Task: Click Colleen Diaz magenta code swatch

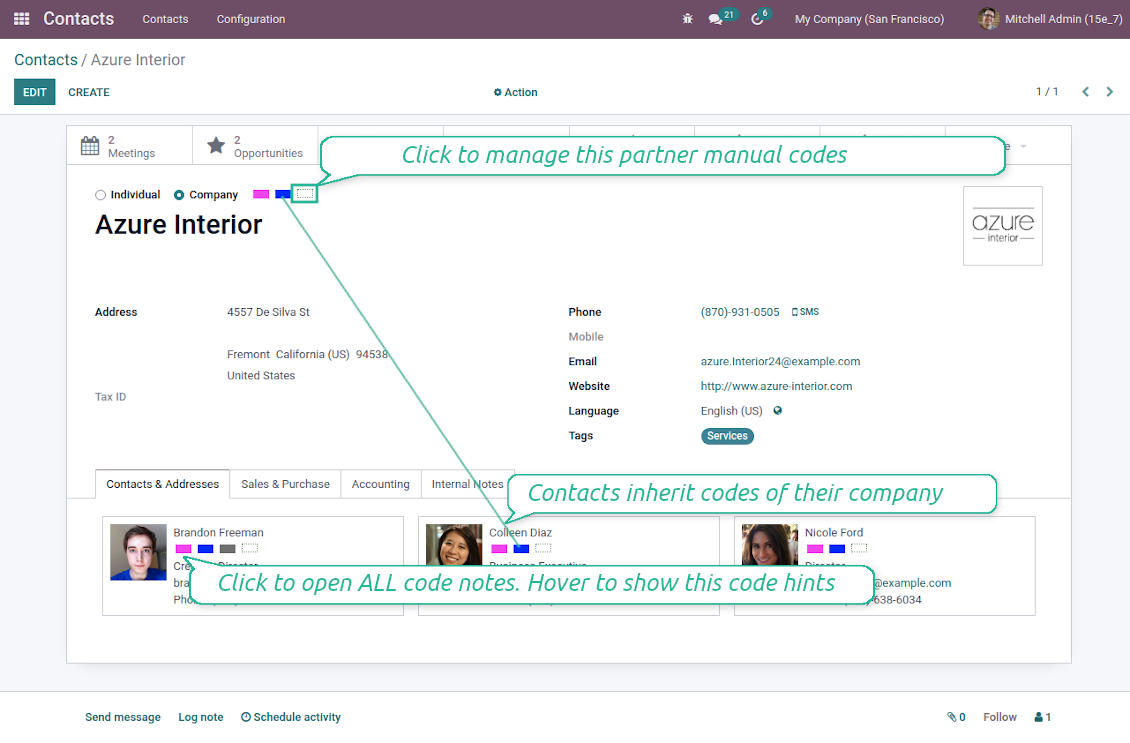Action: [x=499, y=549]
